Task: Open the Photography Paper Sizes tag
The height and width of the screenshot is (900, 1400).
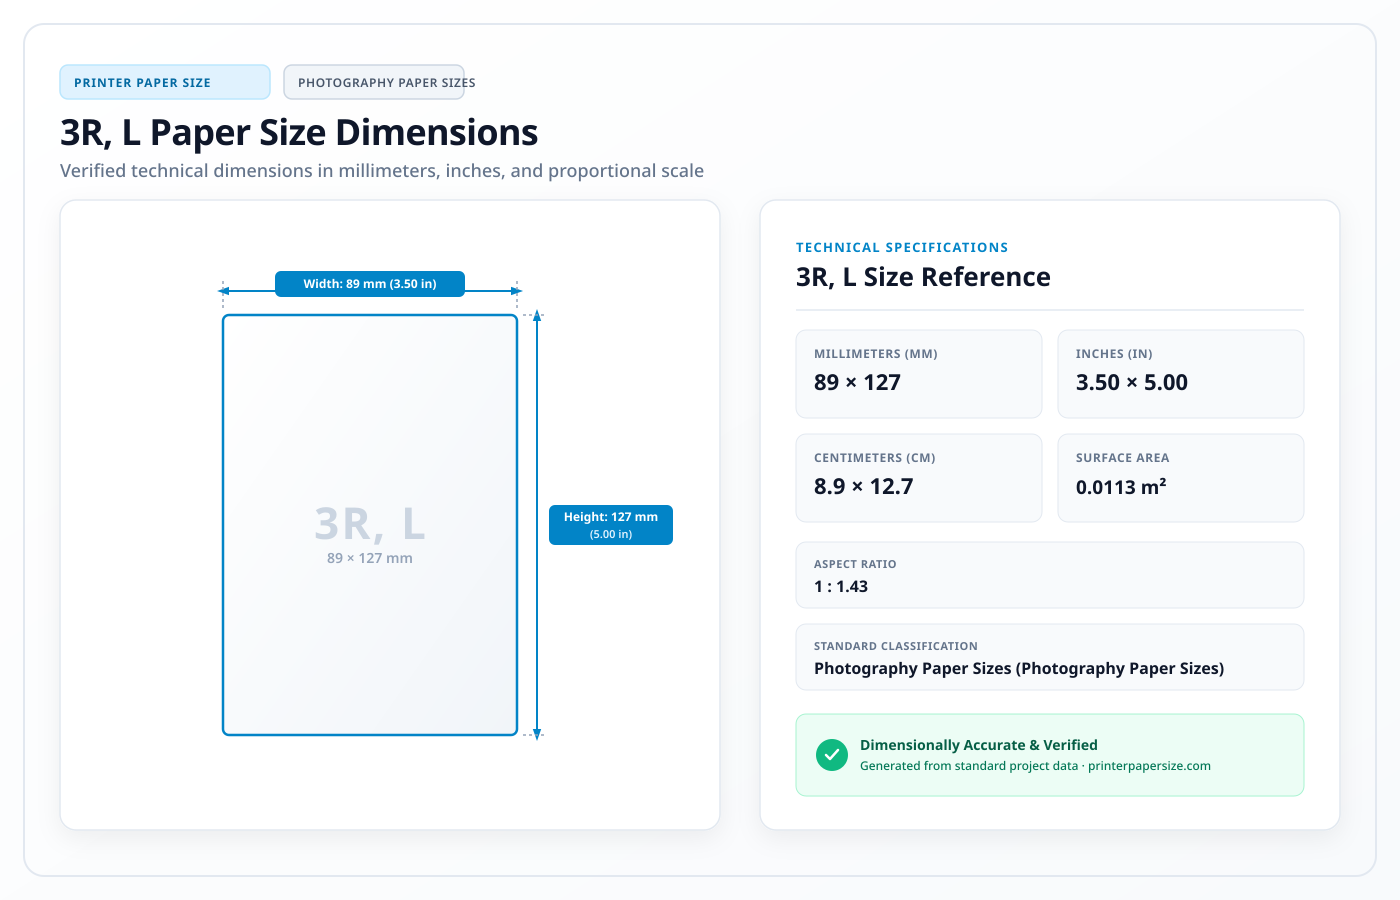Action: [374, 82]
